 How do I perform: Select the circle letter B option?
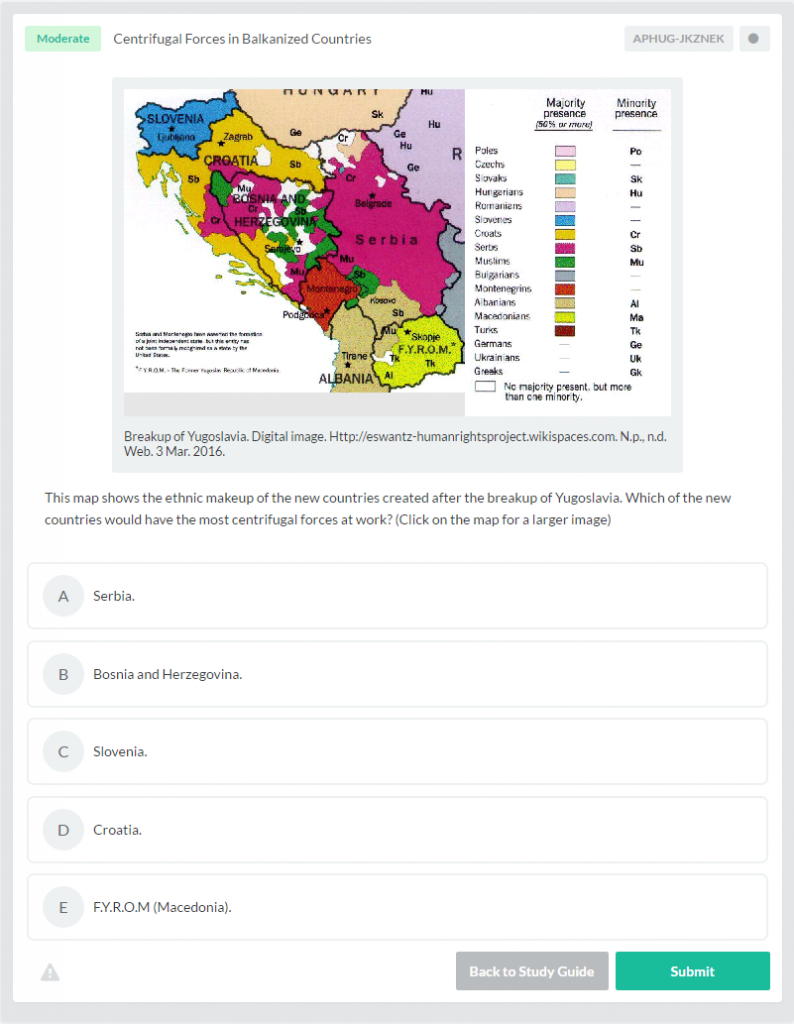pyautogui.click(x=63, y=674)
